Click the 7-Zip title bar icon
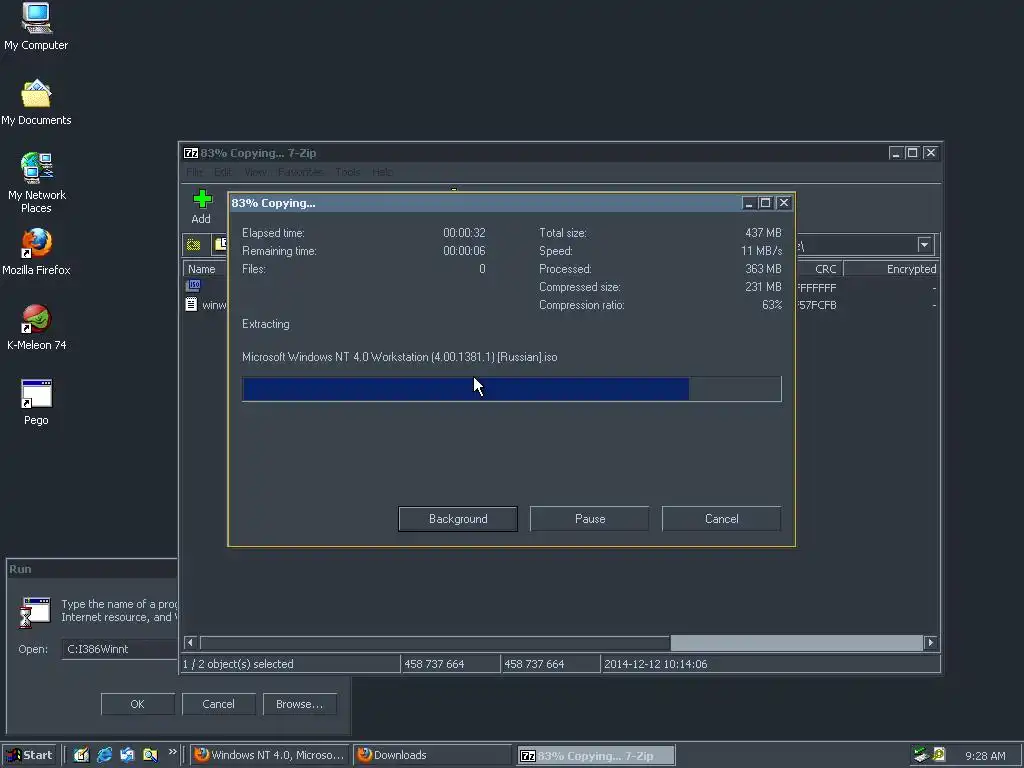Viewport: 1024px width, 768px height. click(191, 153)
